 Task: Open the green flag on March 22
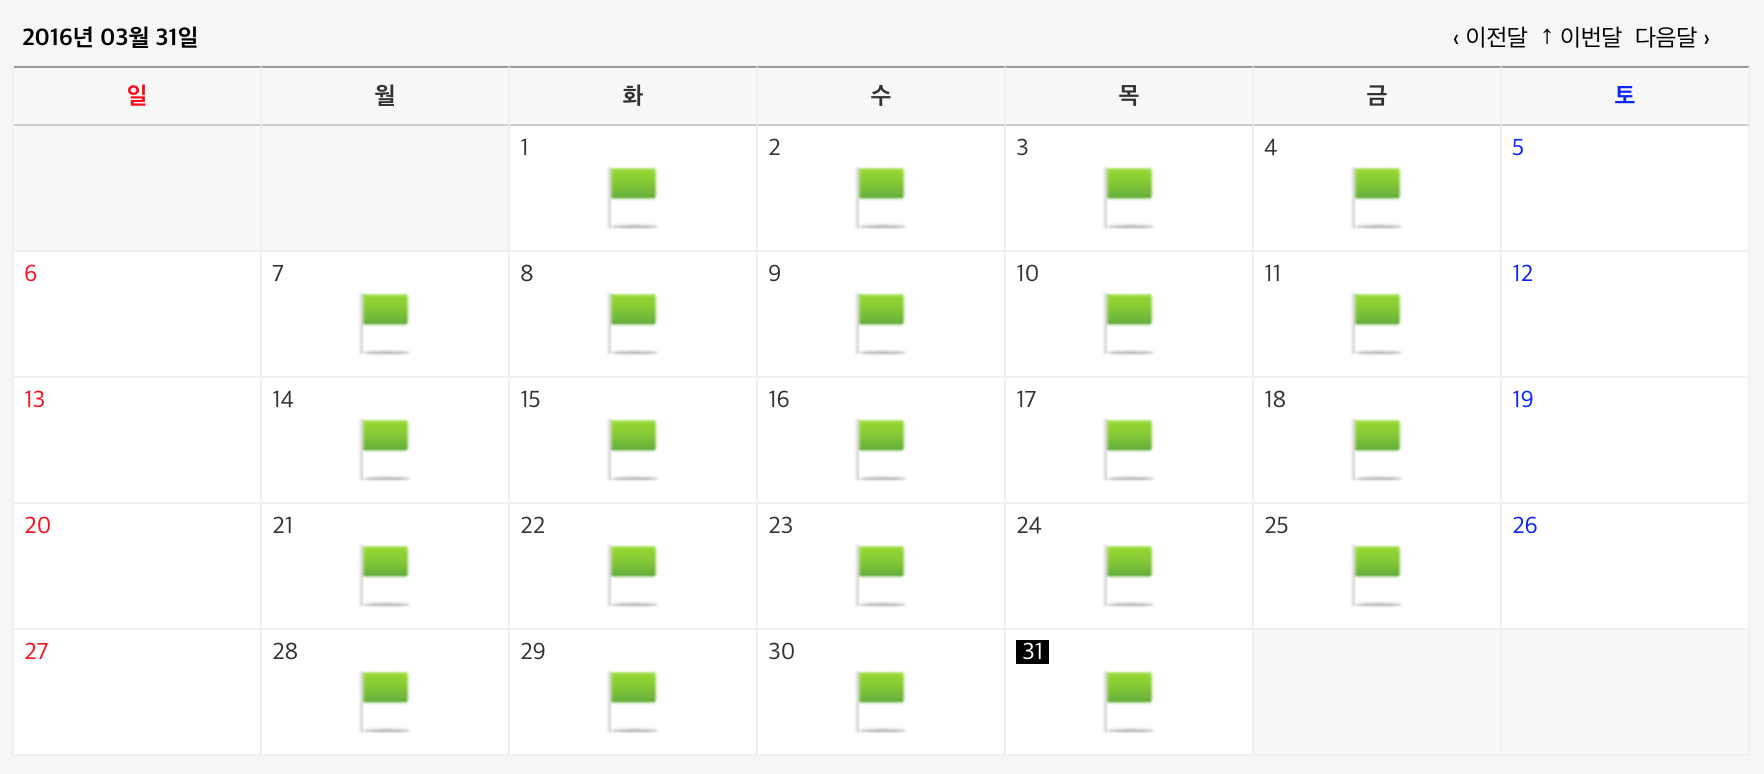632,574
